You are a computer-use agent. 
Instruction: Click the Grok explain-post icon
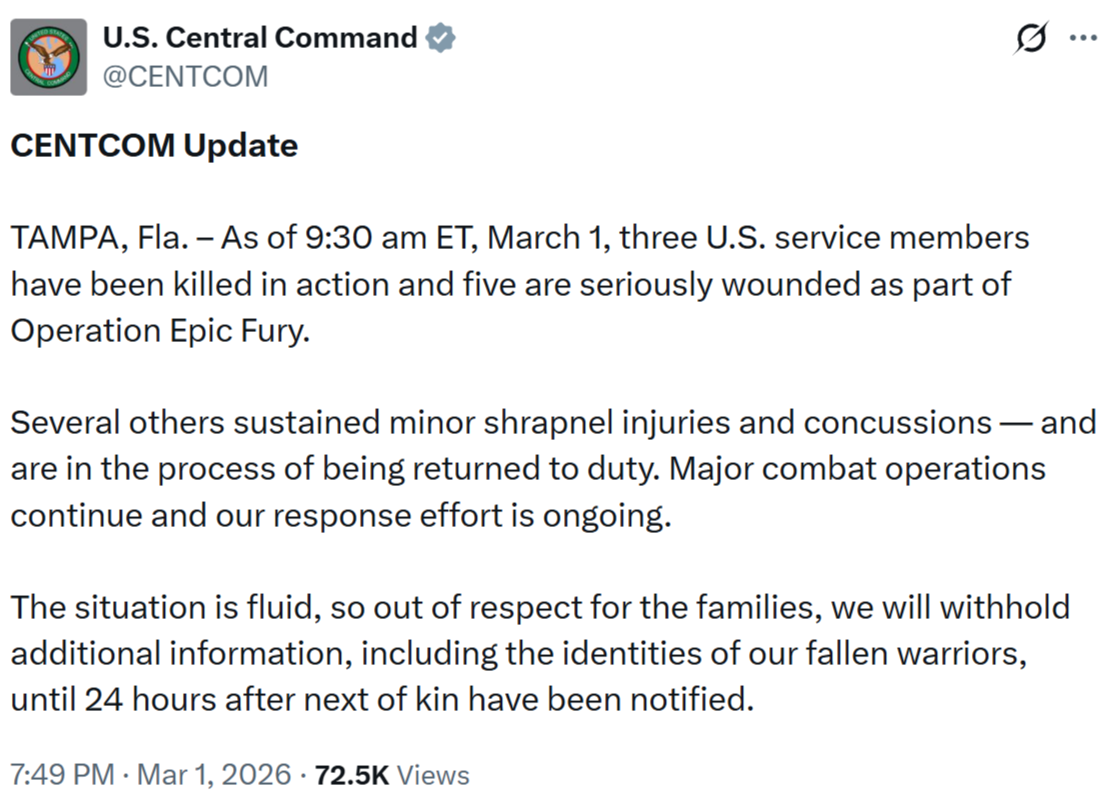(1030, 39)
